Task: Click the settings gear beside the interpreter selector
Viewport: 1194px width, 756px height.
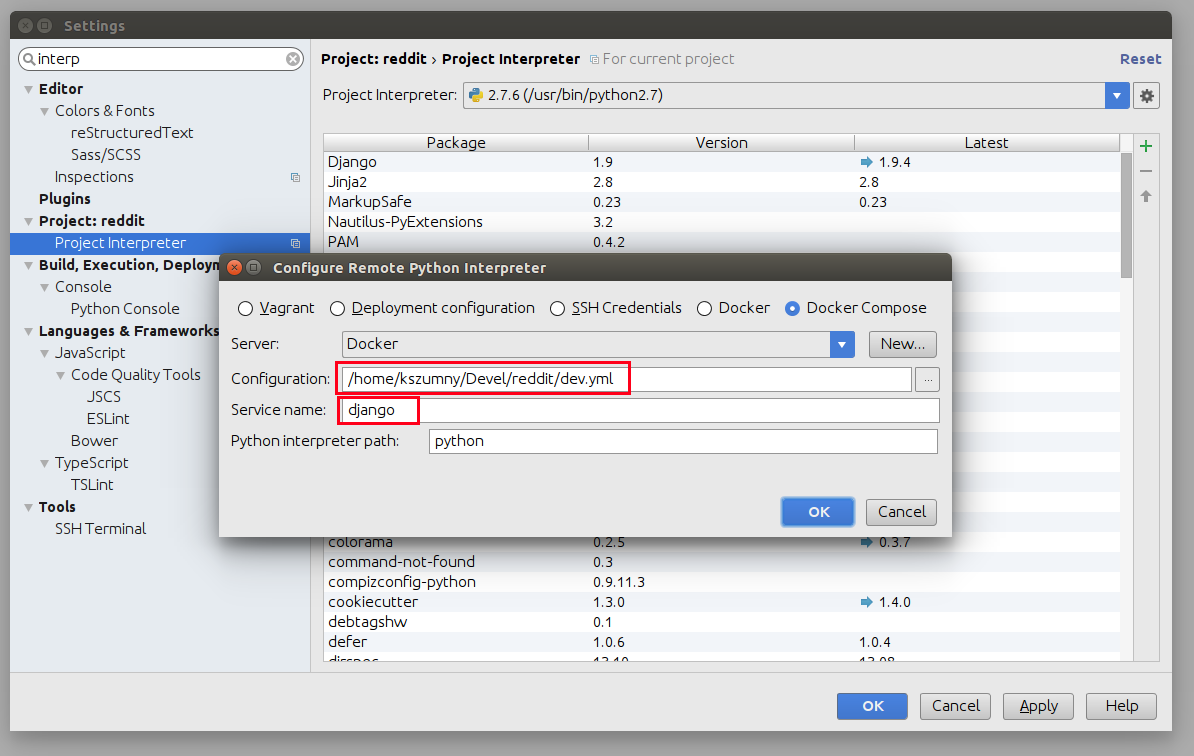Action: 1146,95
